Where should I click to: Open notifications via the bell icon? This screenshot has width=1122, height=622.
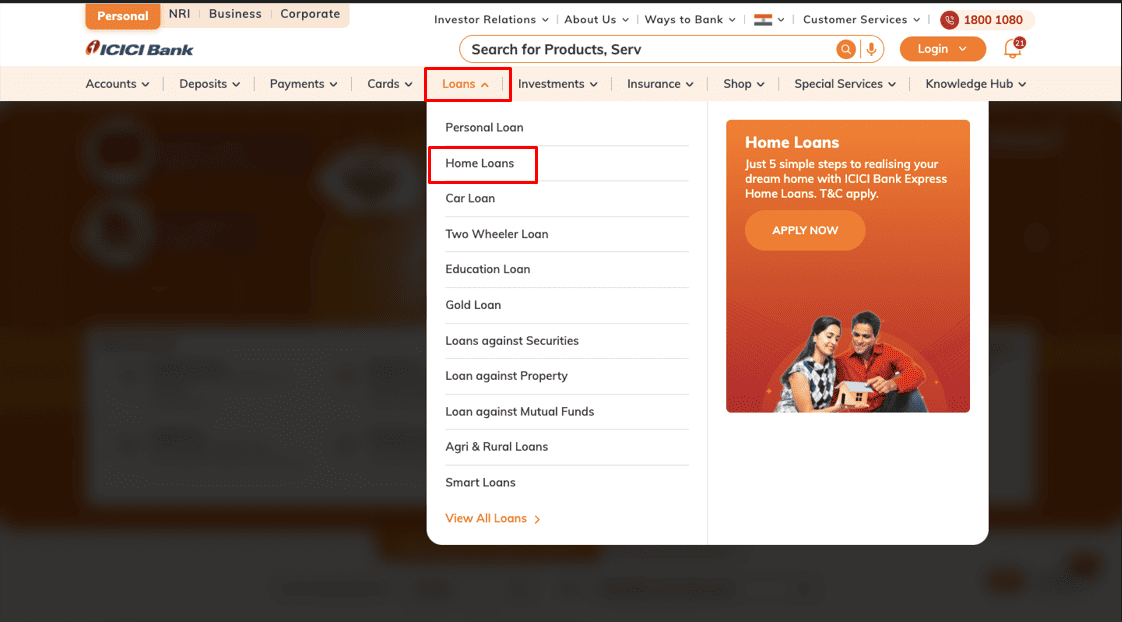pos(1011,49)
